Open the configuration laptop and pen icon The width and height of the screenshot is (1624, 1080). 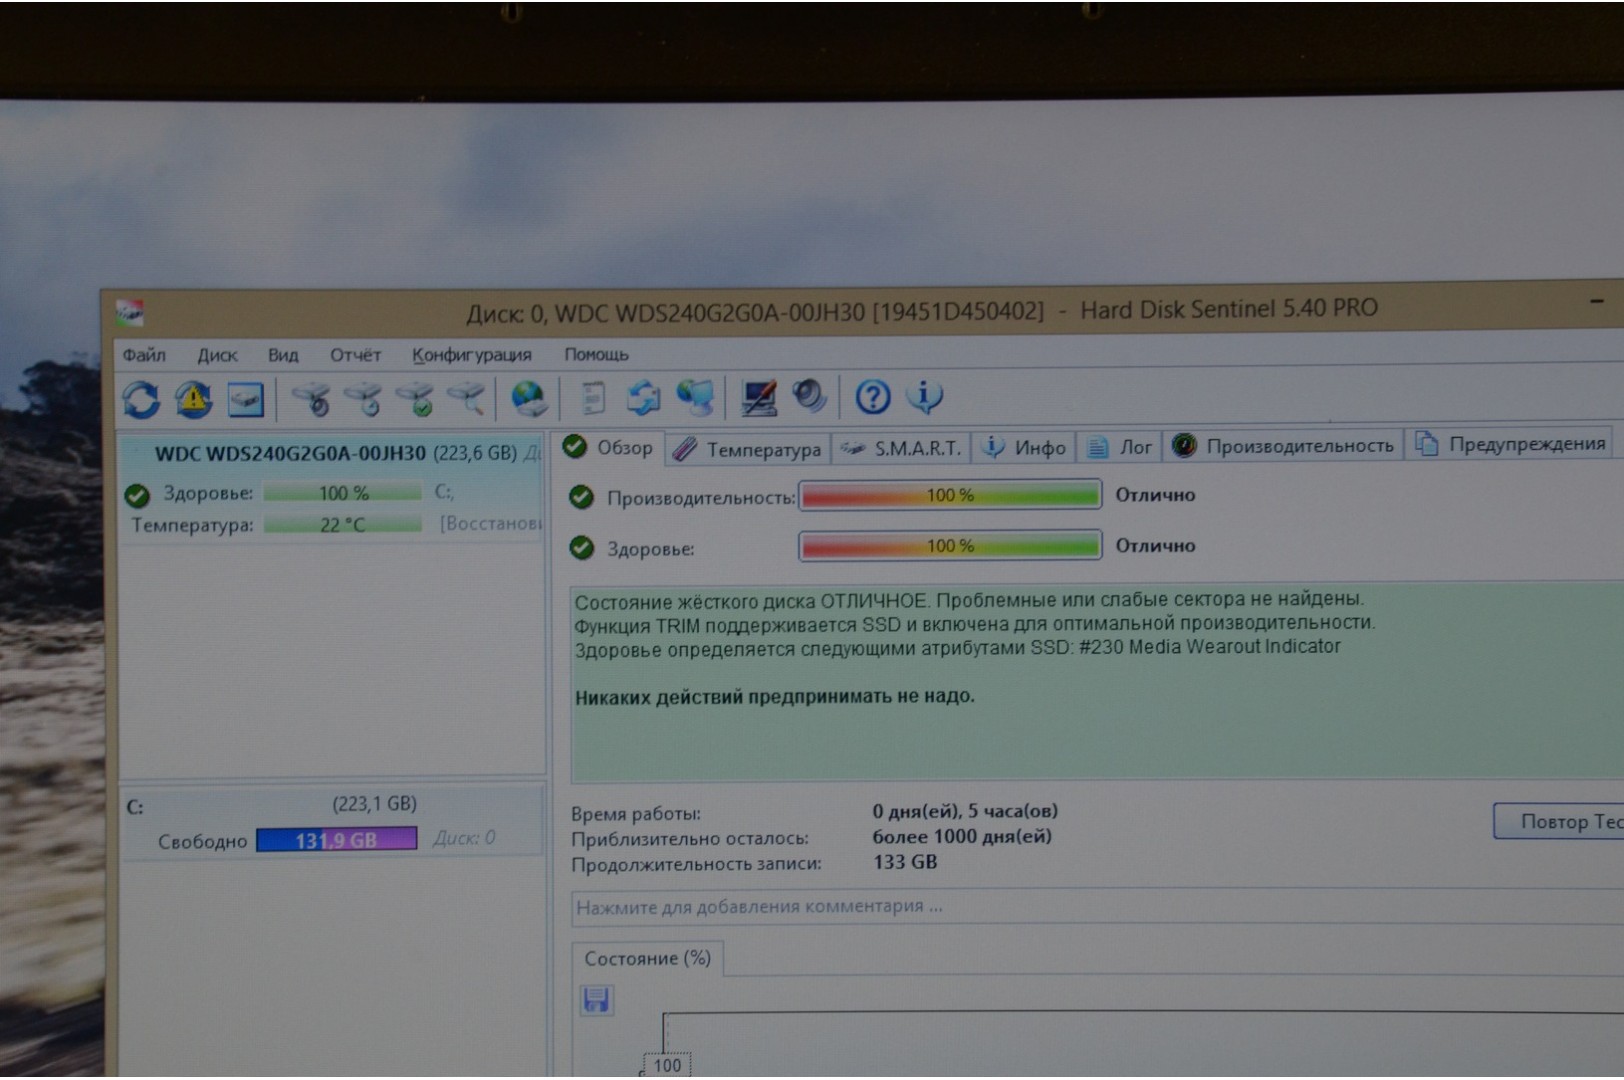coord(760,397)
